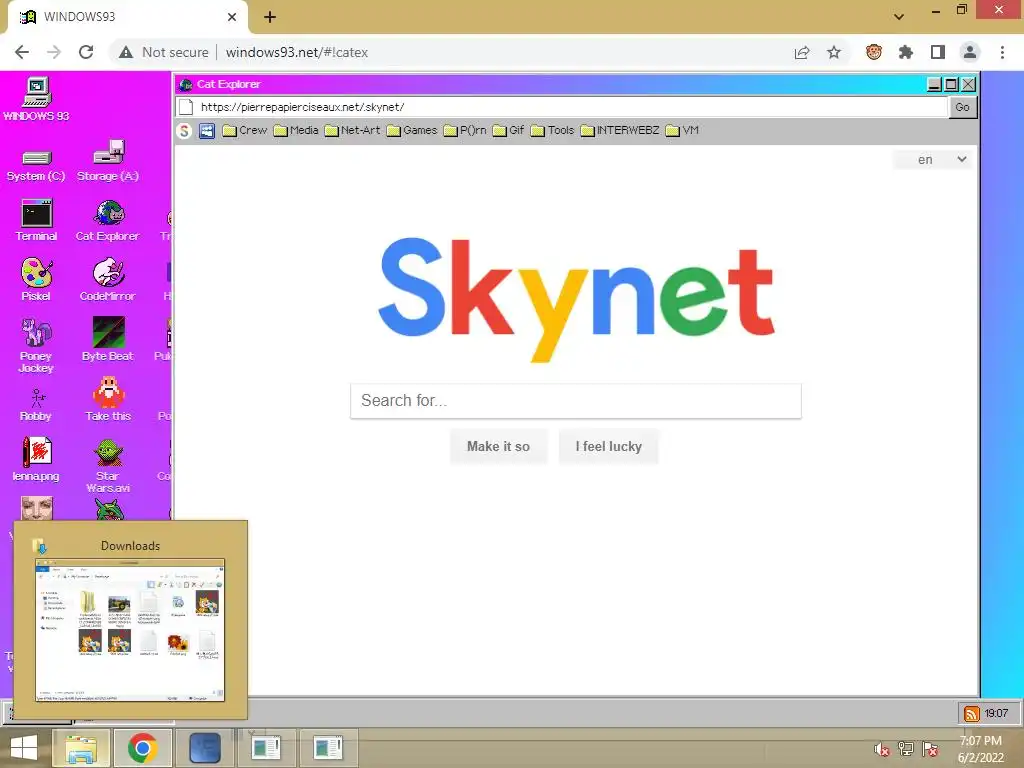Open the Media bookmarks folder
Viewport: 1024px width, 768px height.
pos(296,131)
